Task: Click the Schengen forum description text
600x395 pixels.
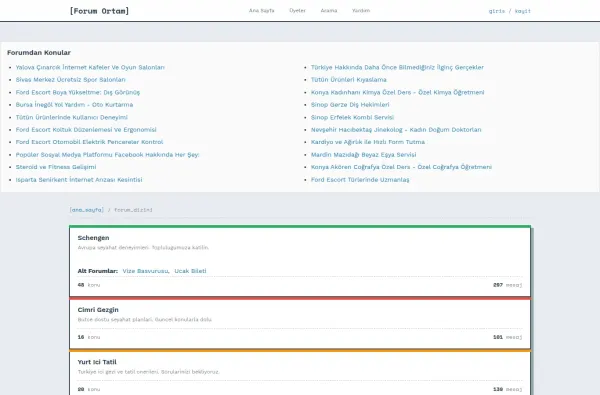Action: pos(143,248)
